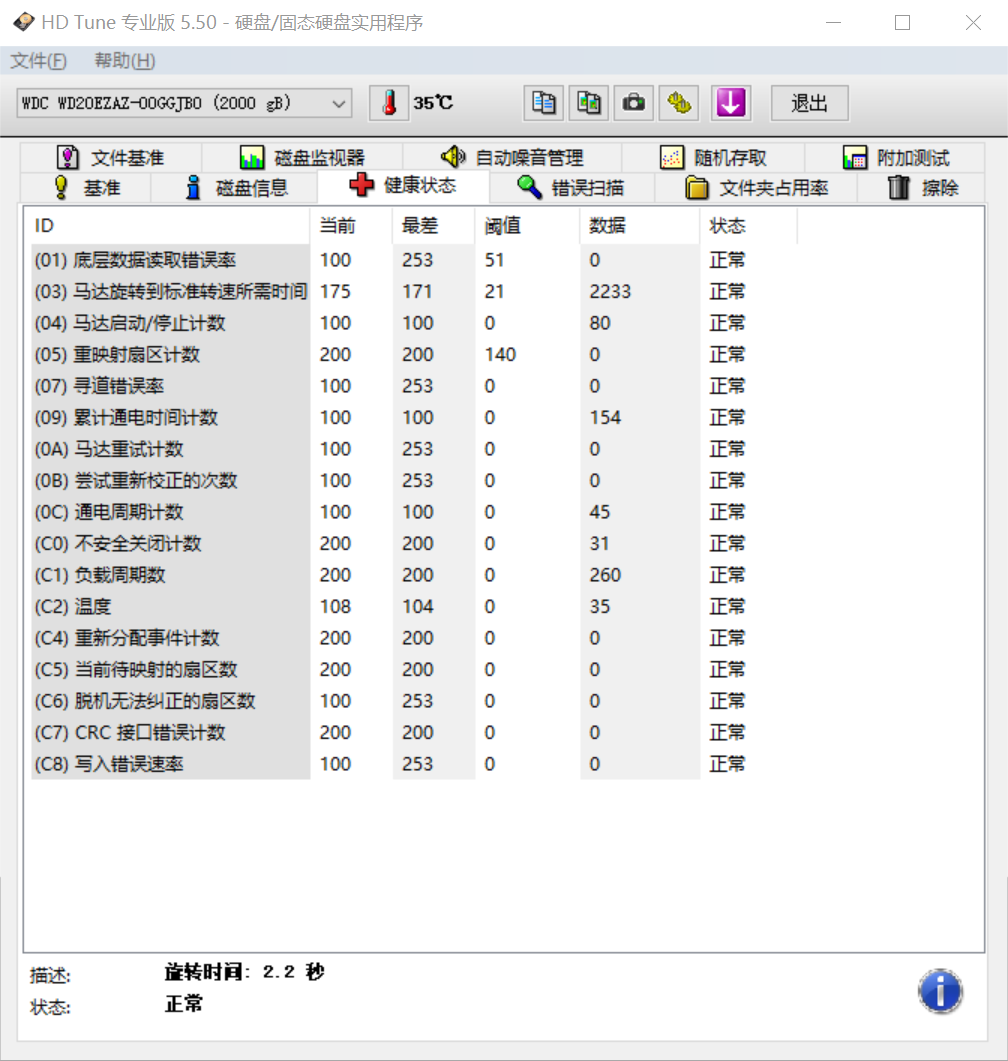
Task: Select row (07) 寻道错误率
Action: [413, 386]
